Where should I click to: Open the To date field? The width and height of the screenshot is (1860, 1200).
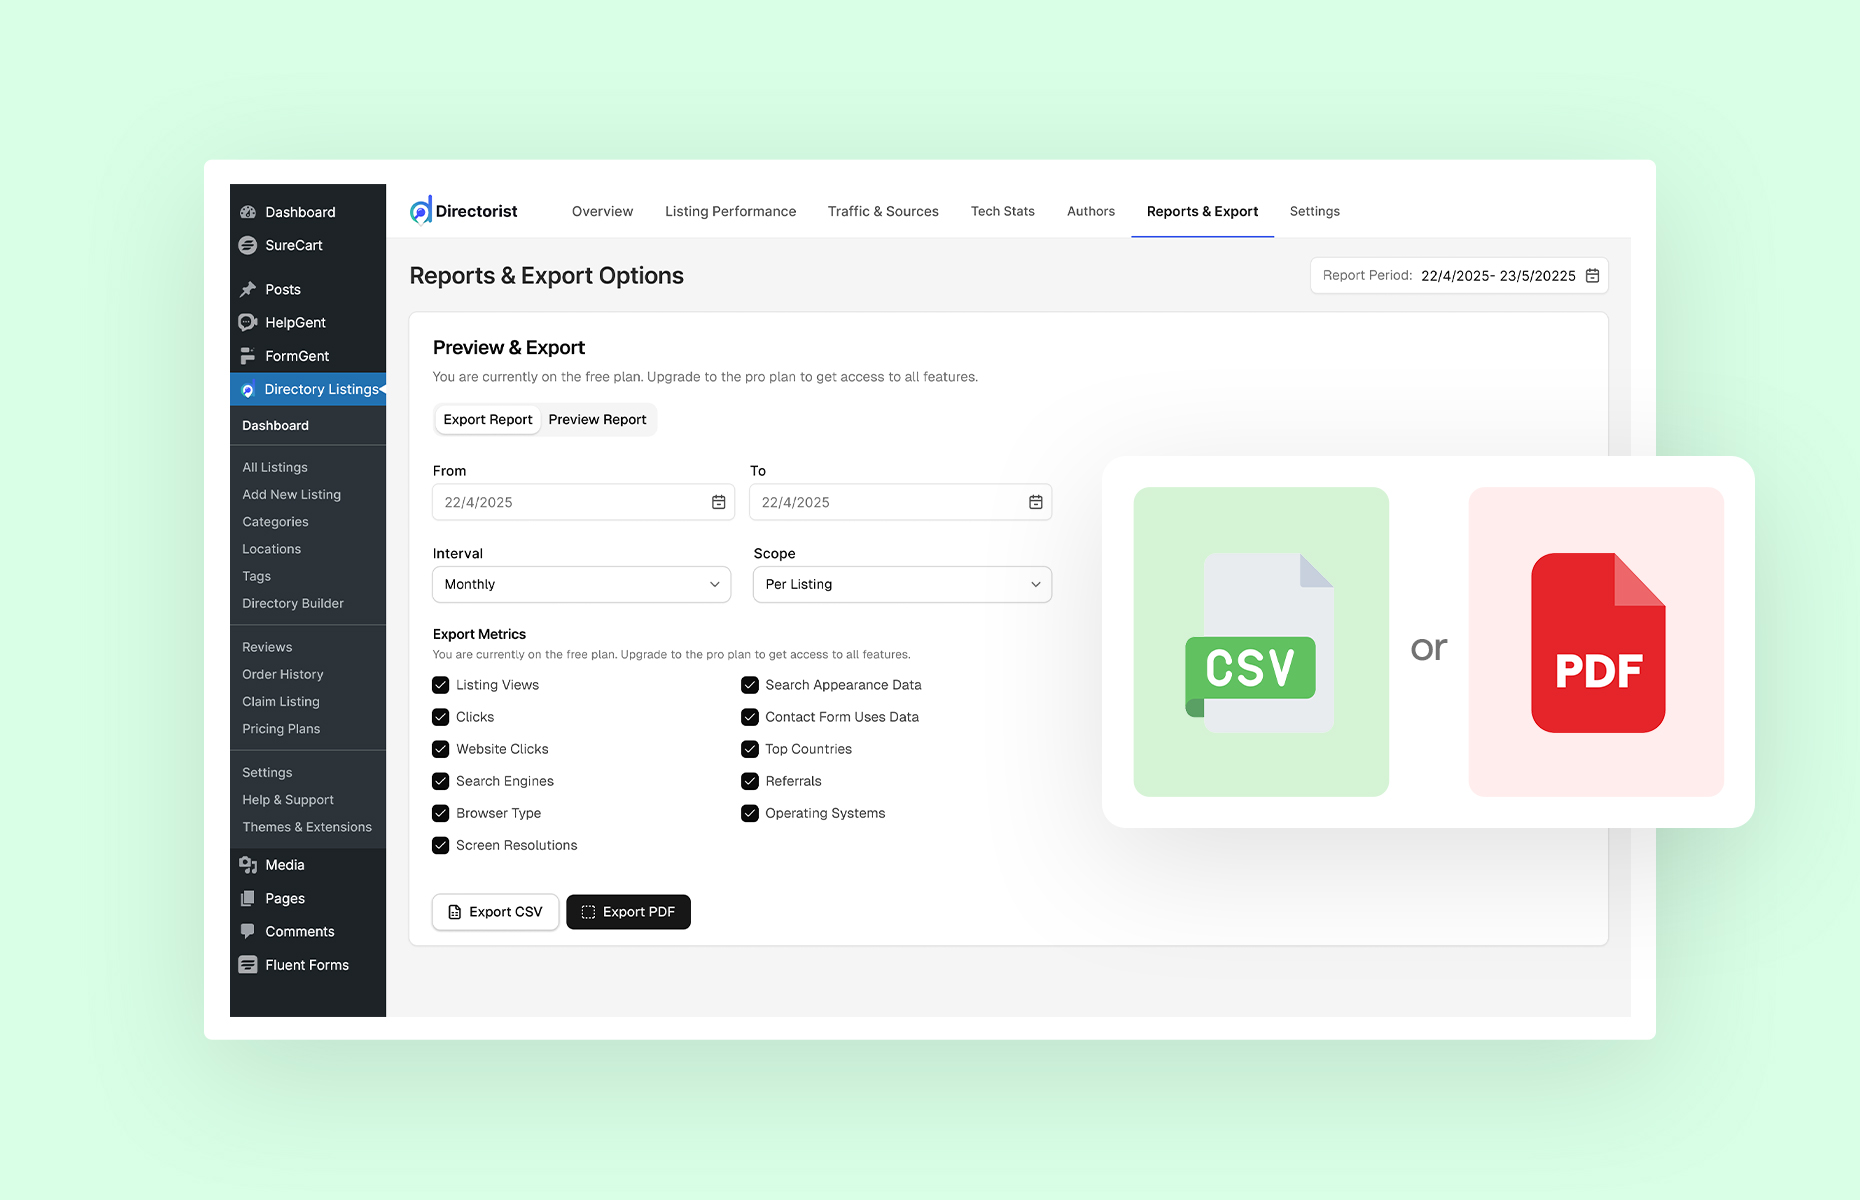click(900, 502)
